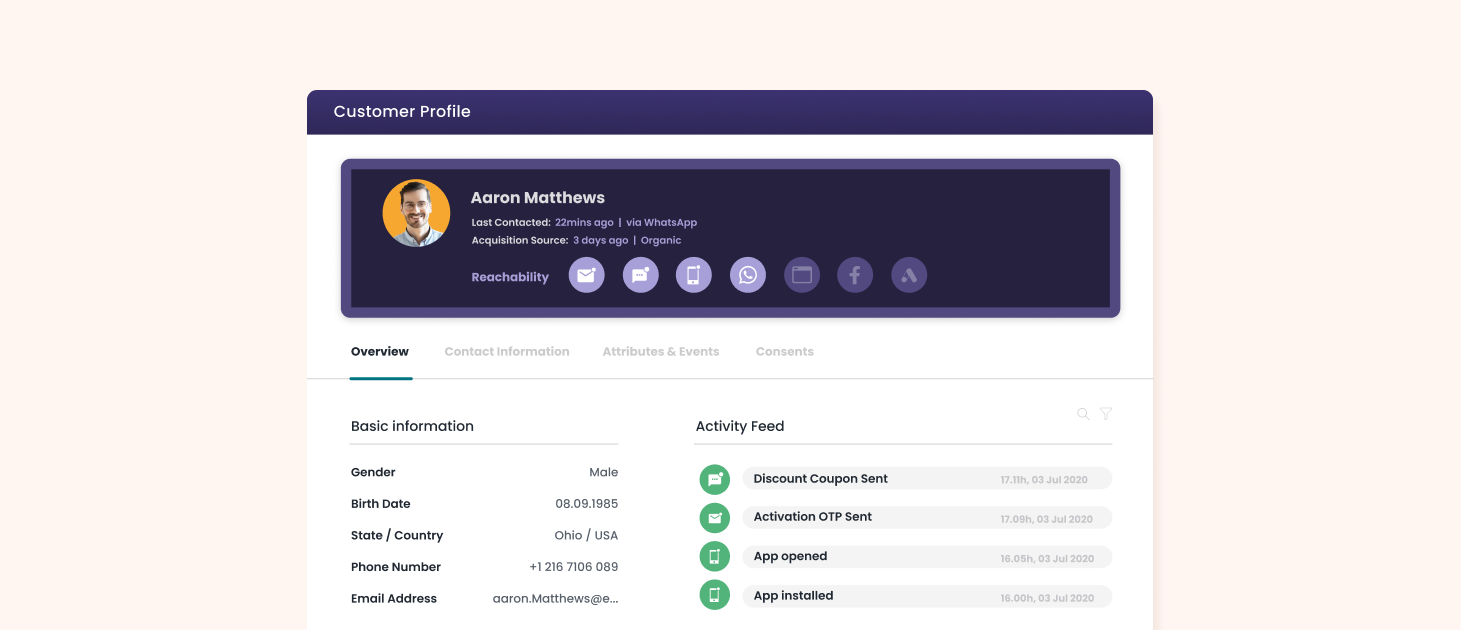Viewport: 1461px width, 630px height.
Task: Click the email reachability icon
Action: (x=587, y=275)
